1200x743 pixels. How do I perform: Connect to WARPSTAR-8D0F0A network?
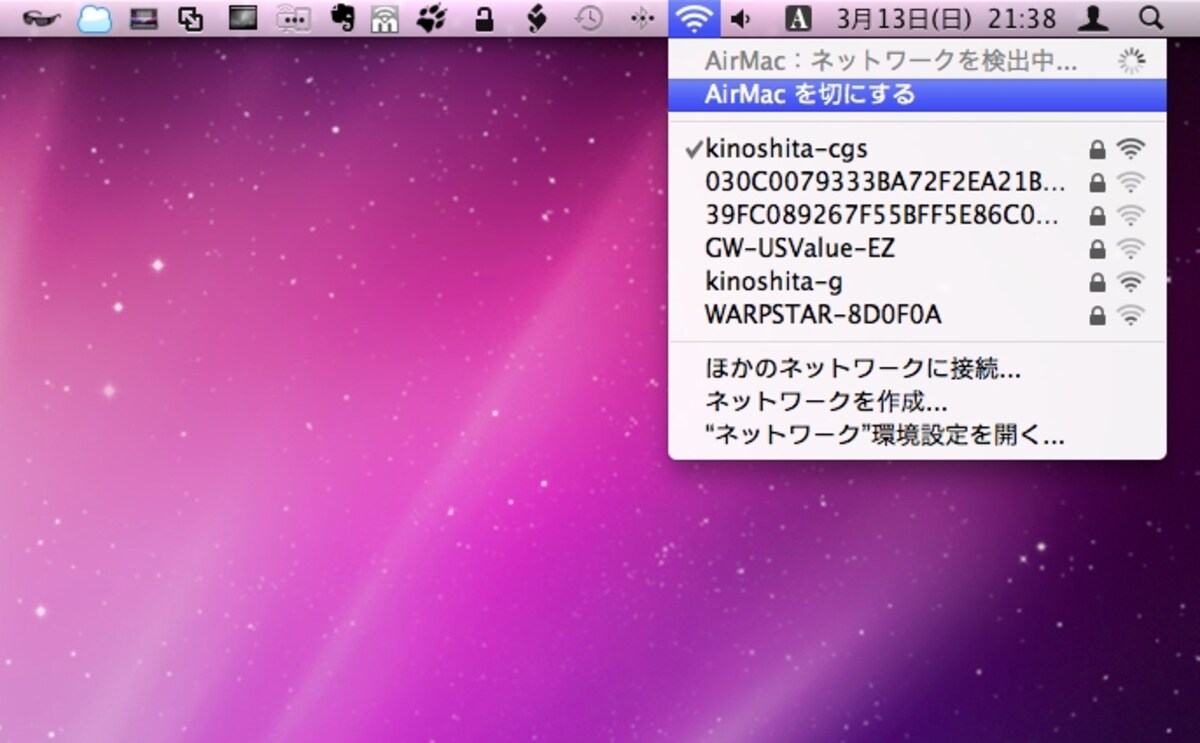tap(917, 315)
